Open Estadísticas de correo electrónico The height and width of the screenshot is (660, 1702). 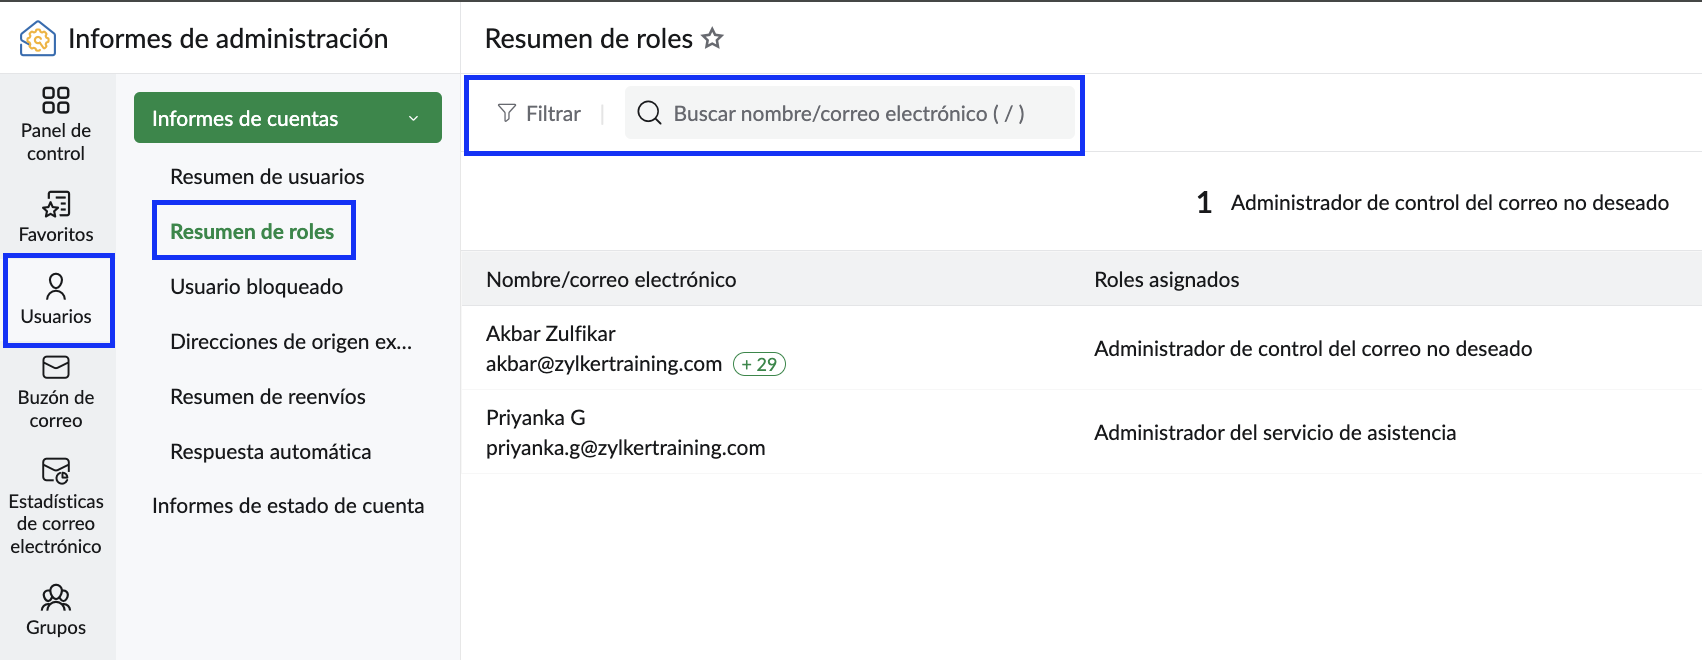(x=56, y=507)
